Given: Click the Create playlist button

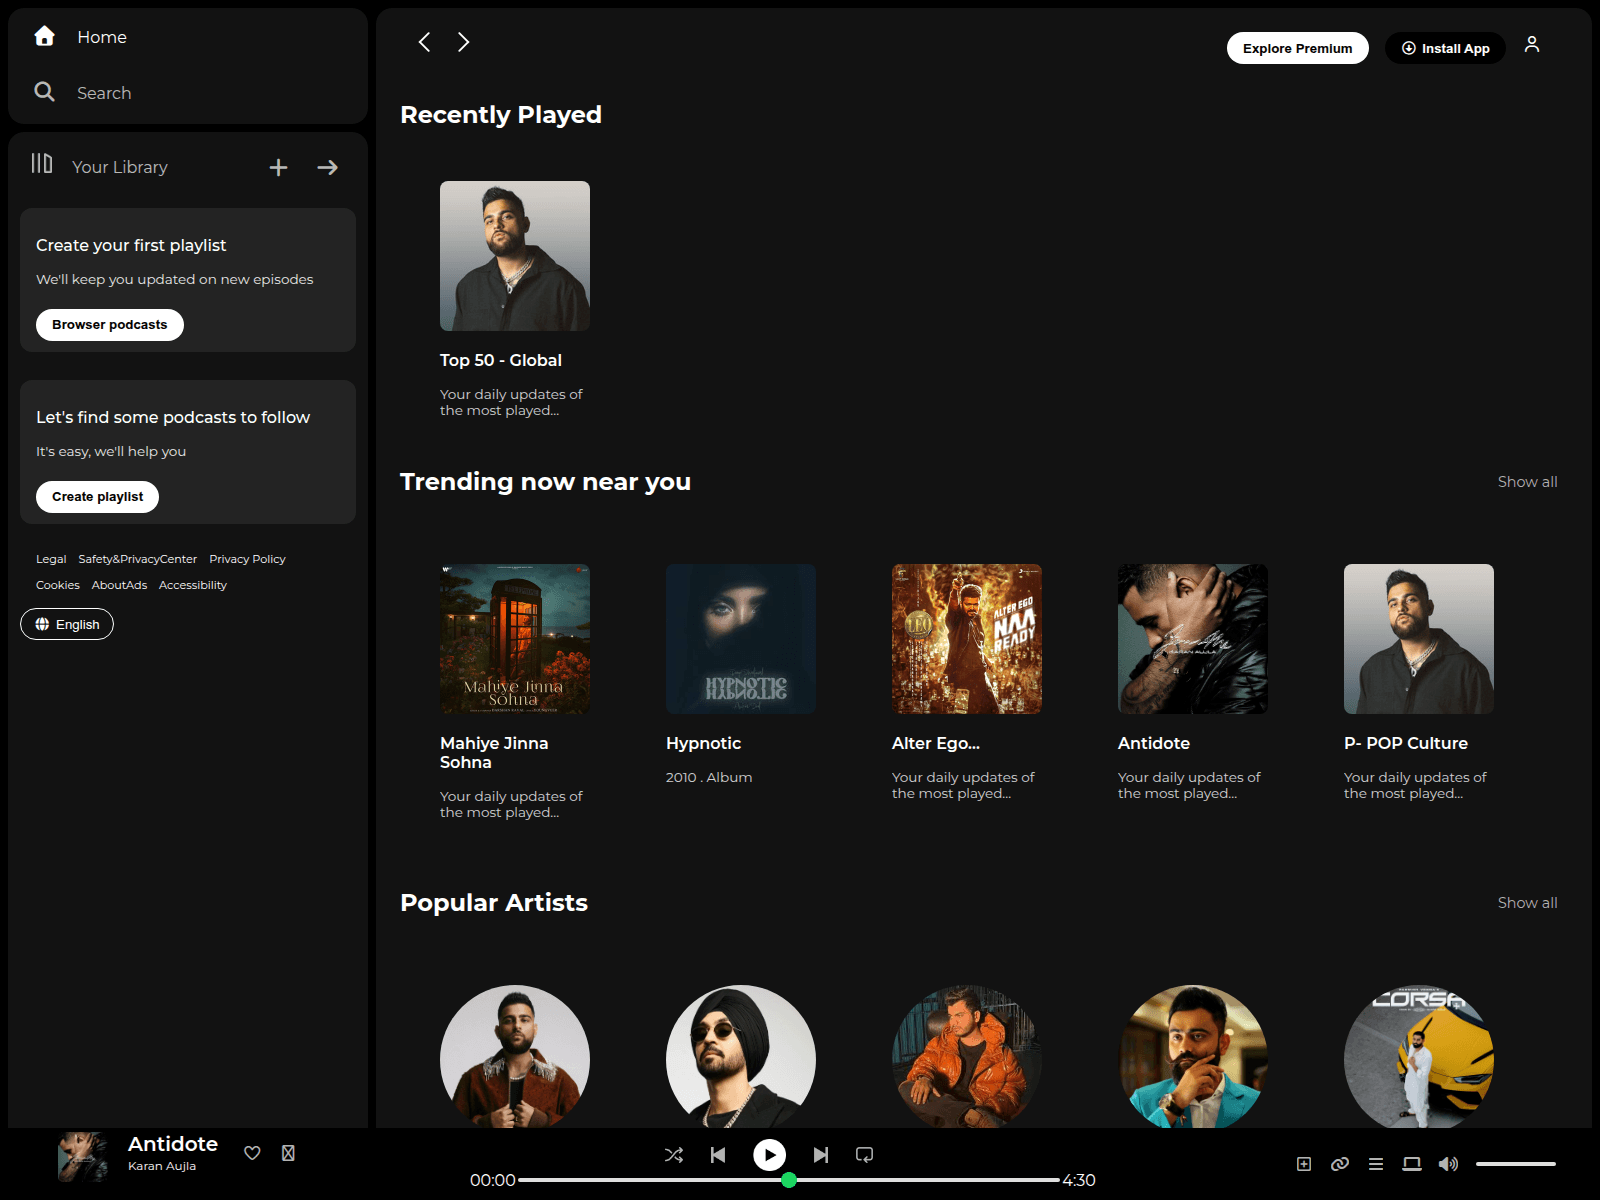Looking at the screenshot, I should 97,497.
